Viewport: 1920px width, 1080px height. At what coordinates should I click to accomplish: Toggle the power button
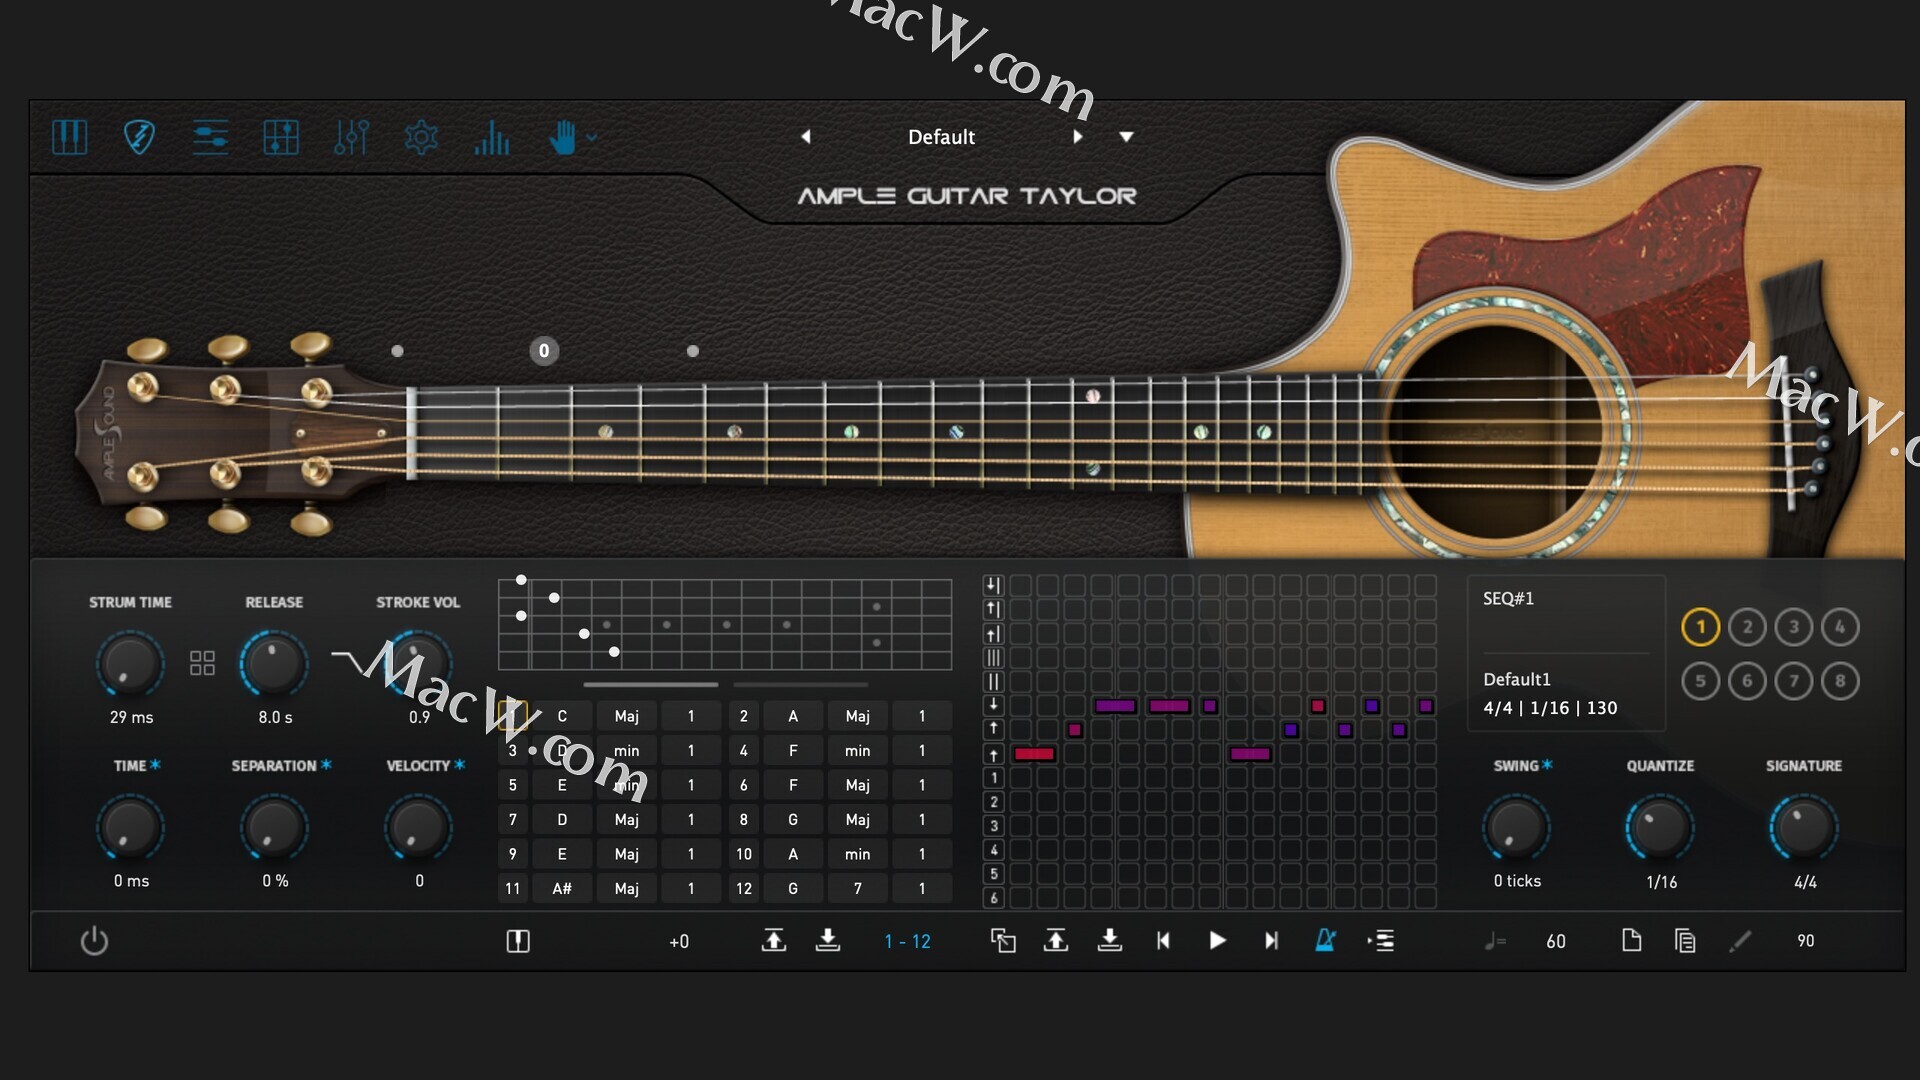click(94, 941)
